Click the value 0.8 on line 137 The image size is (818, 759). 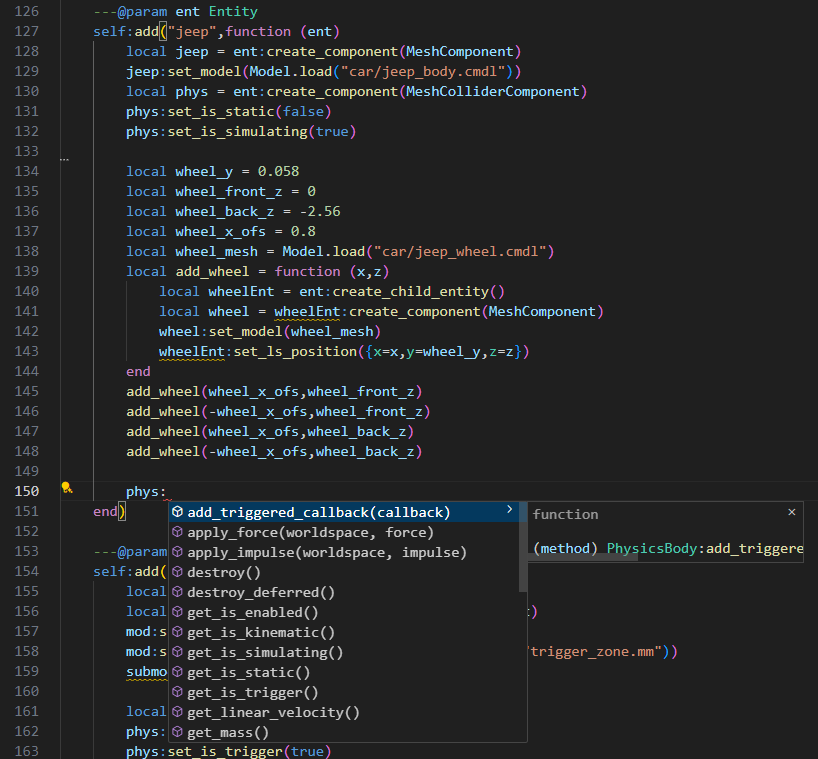click(x=303, y=232)
